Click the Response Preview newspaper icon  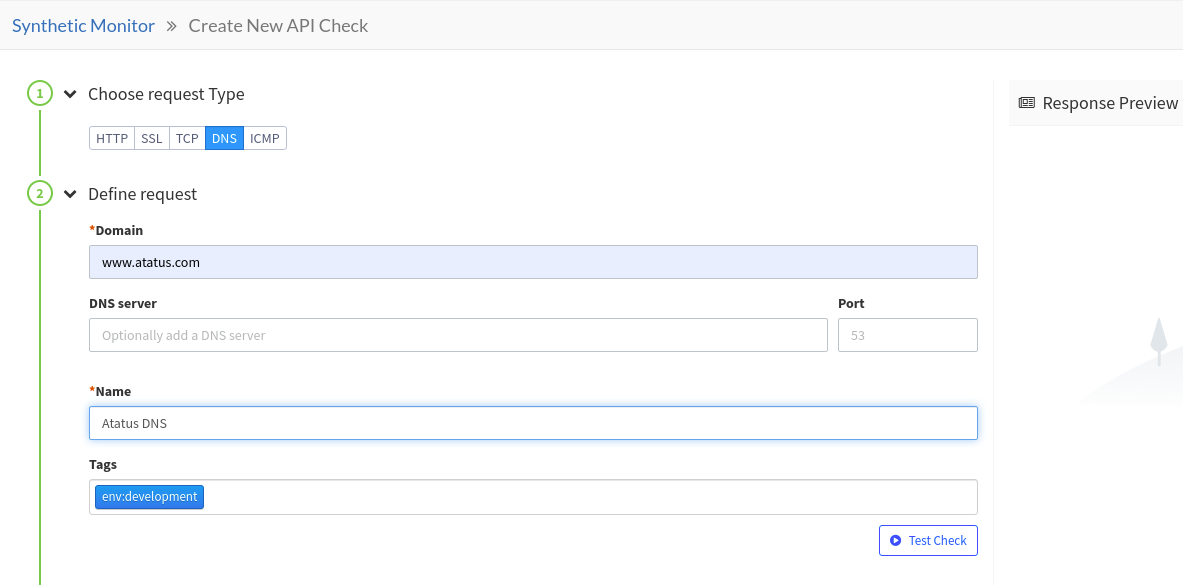coord(1027,103)
